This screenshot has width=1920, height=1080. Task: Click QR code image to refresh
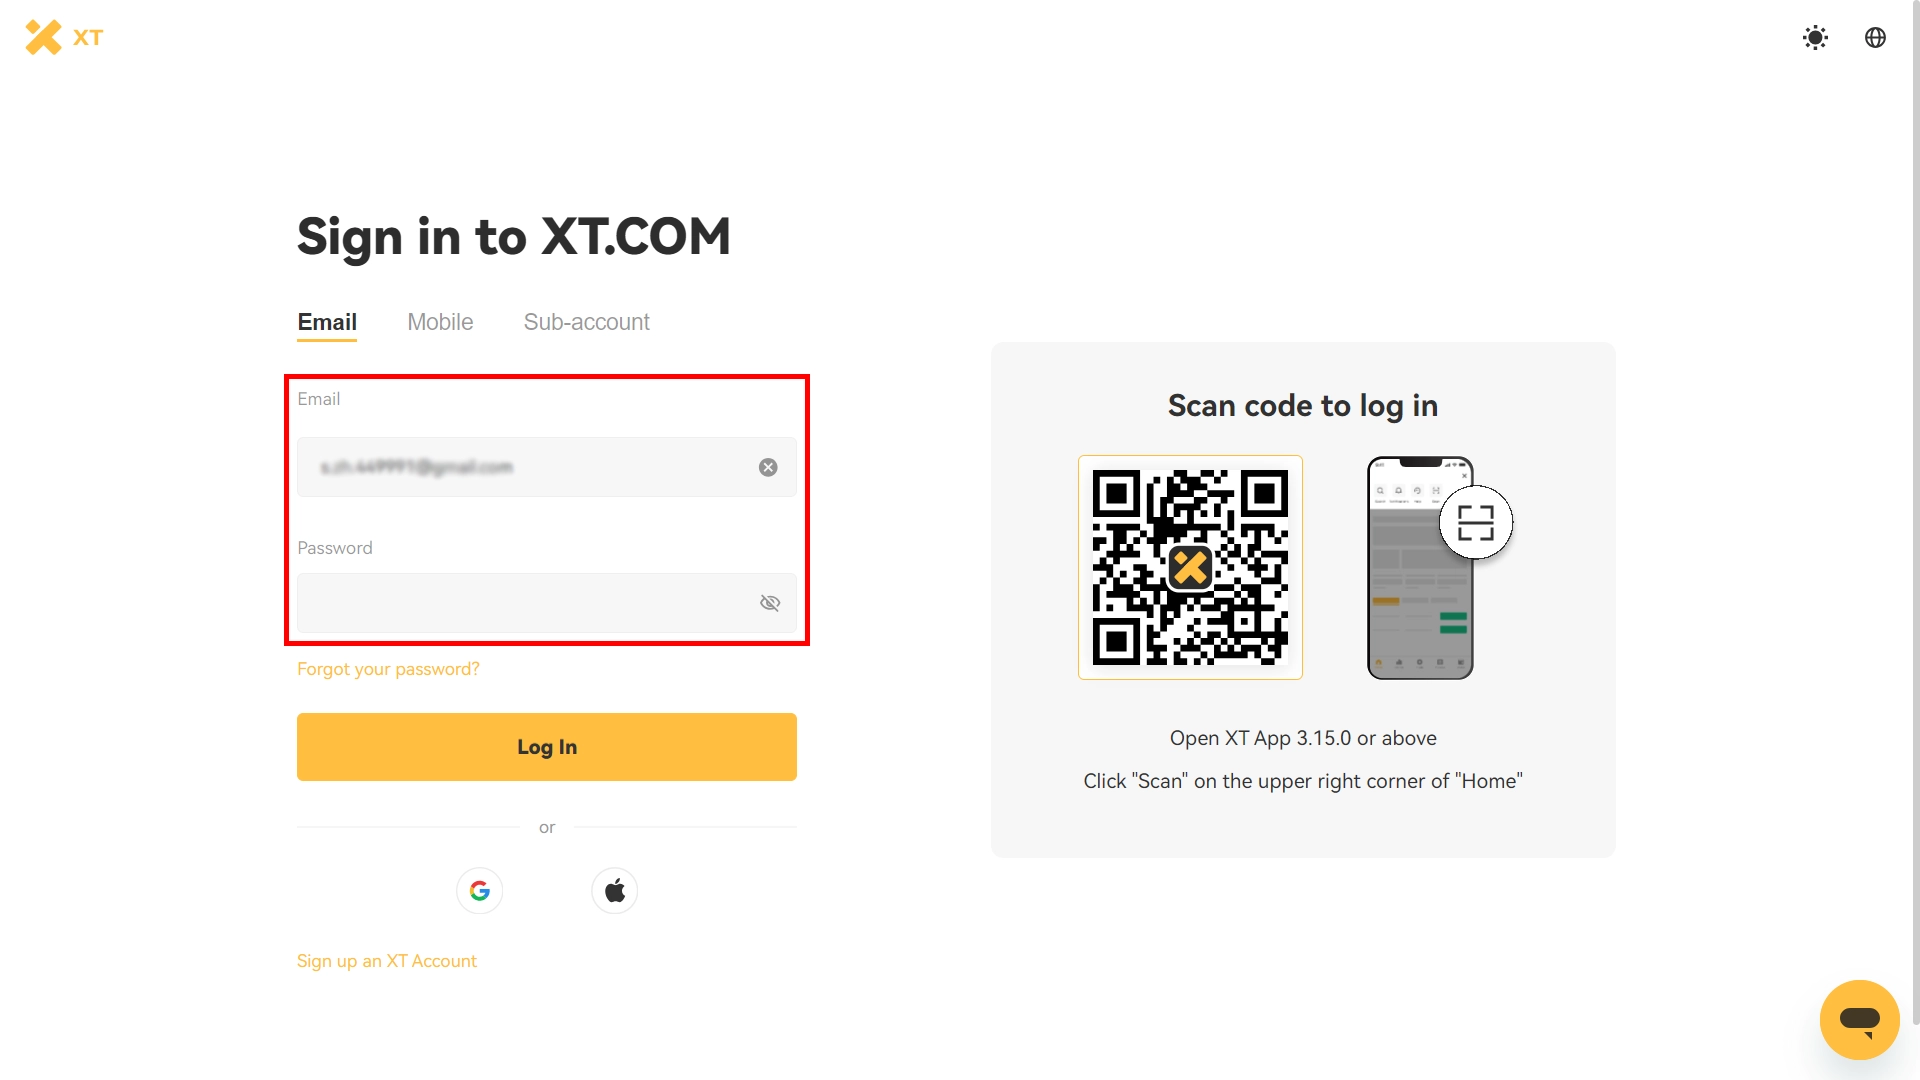click(1188, 567)
